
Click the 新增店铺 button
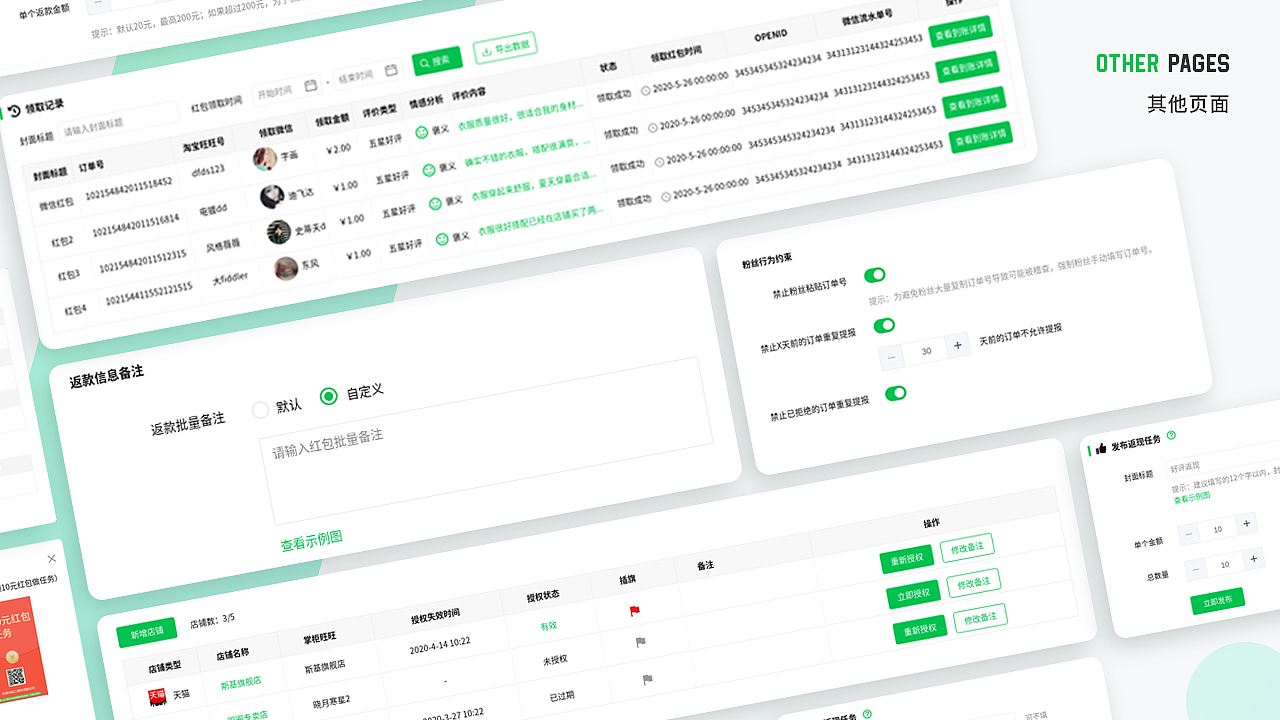coord(147,632)
